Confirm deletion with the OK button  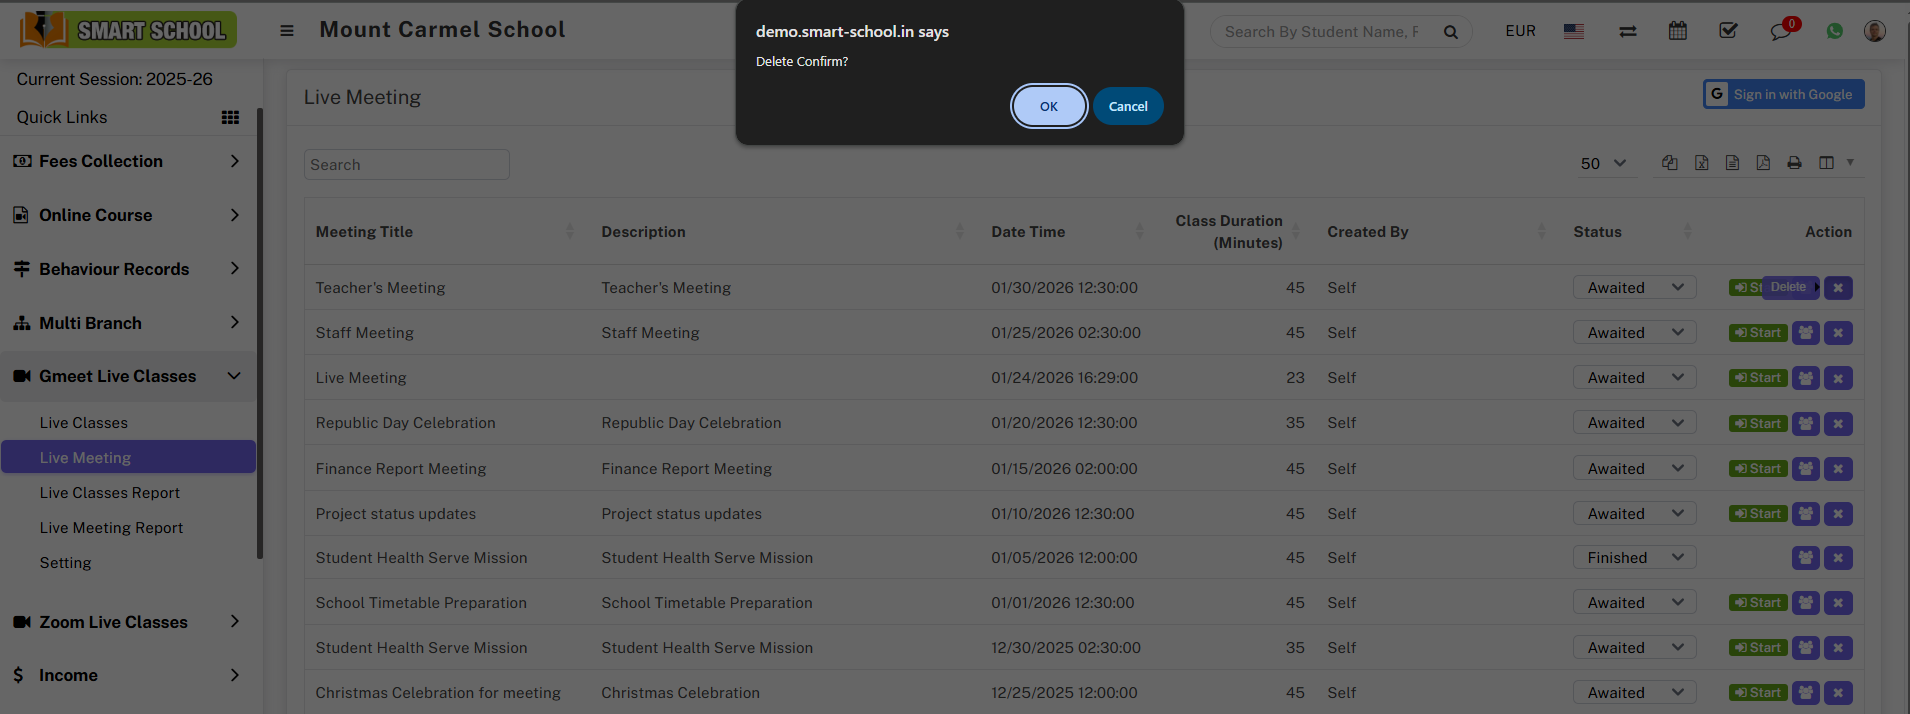[1048, 106]
